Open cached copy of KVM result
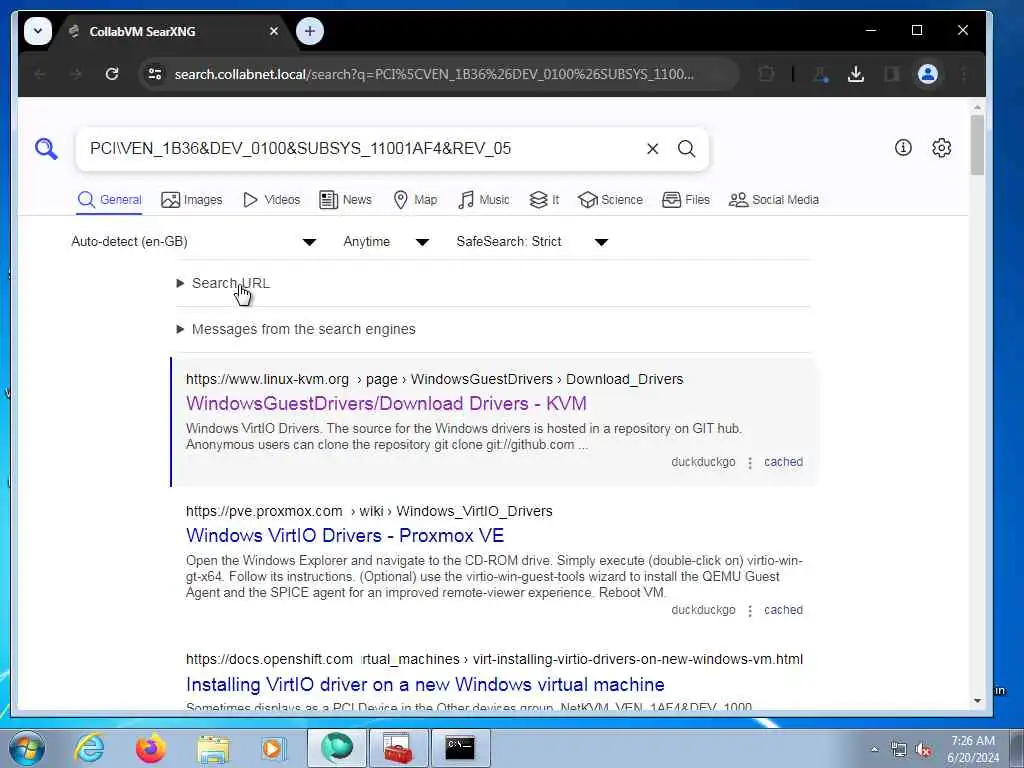The width and height of the screenshot is (1024, 768). (x=783, y=462)
